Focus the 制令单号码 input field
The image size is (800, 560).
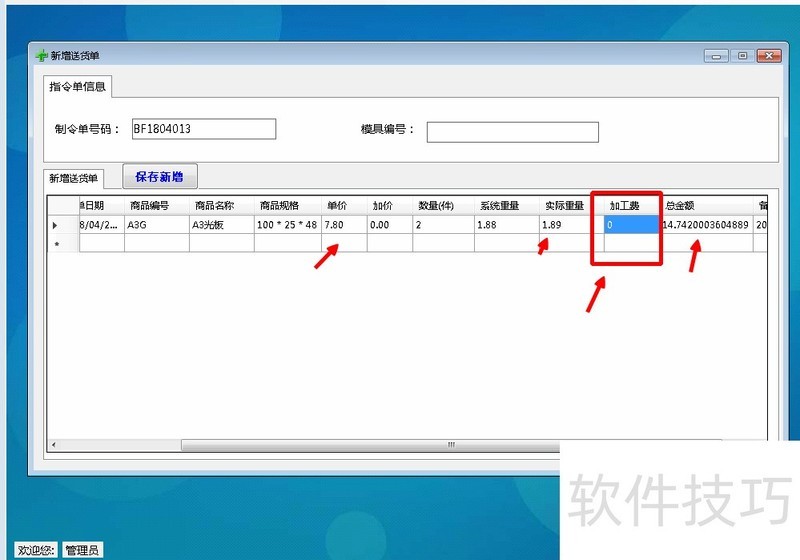(x=204, y=129)
